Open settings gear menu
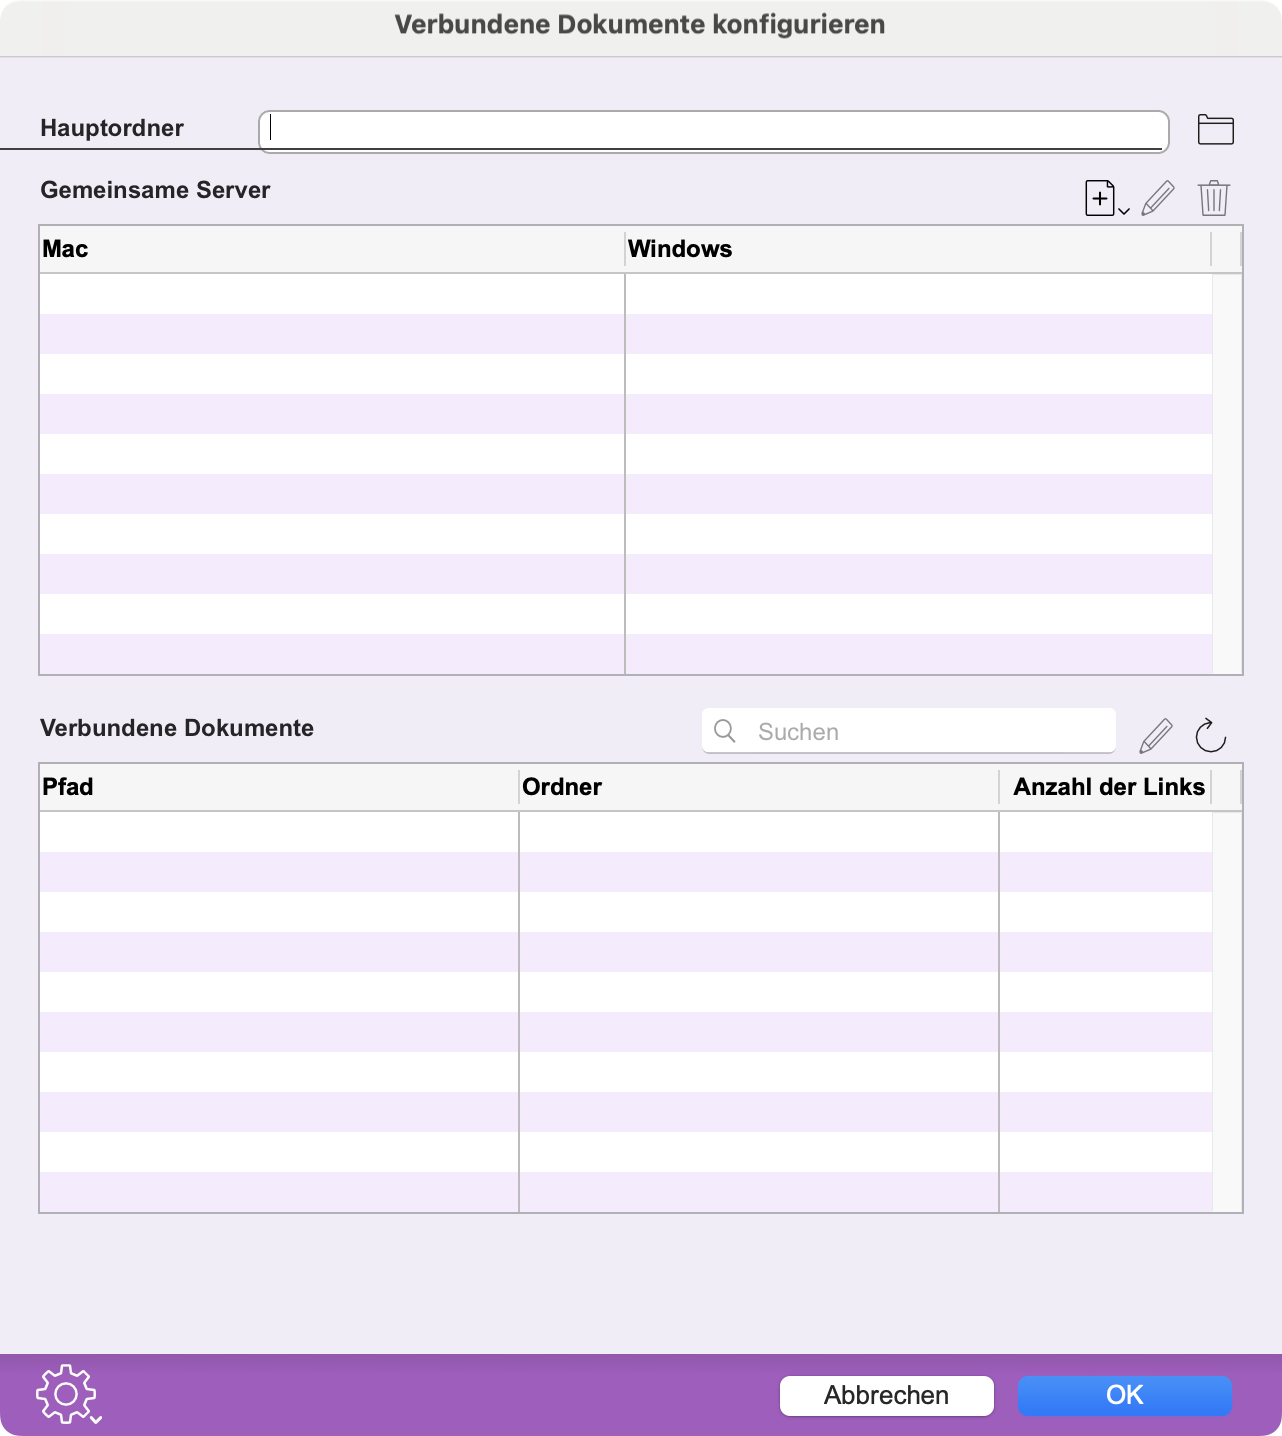Viewport: 1282px width, 1436px height. [x=69, y=1394]
